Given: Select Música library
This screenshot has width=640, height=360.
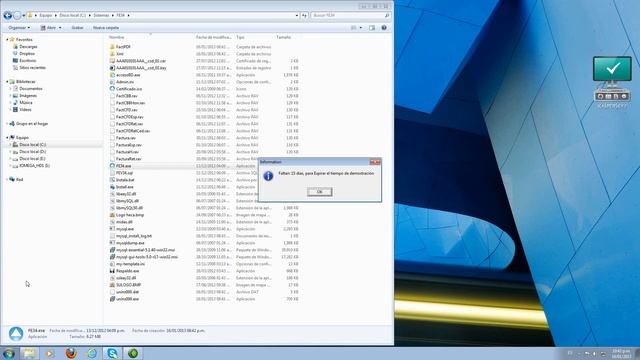Looking at the screenshot, I should (26, 102).
